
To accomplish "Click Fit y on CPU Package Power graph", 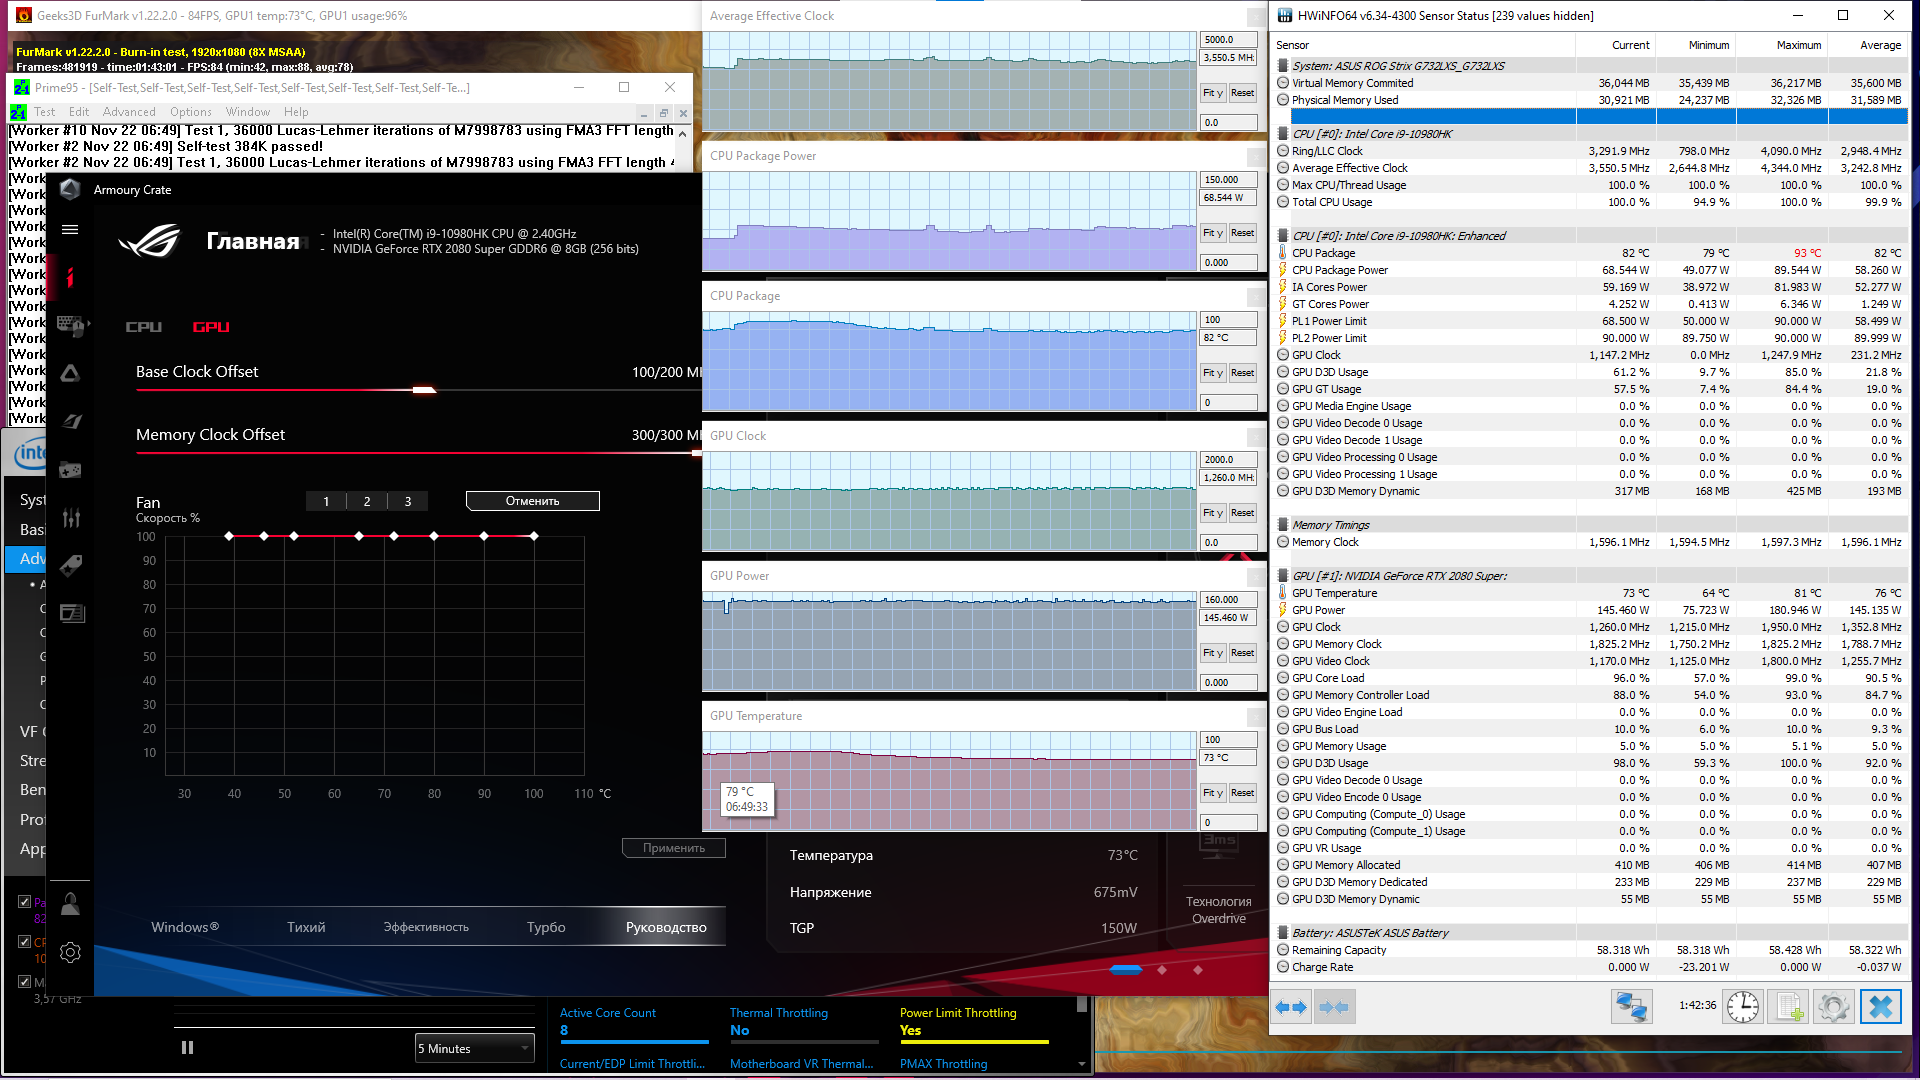I will [x=1212, y=233].
